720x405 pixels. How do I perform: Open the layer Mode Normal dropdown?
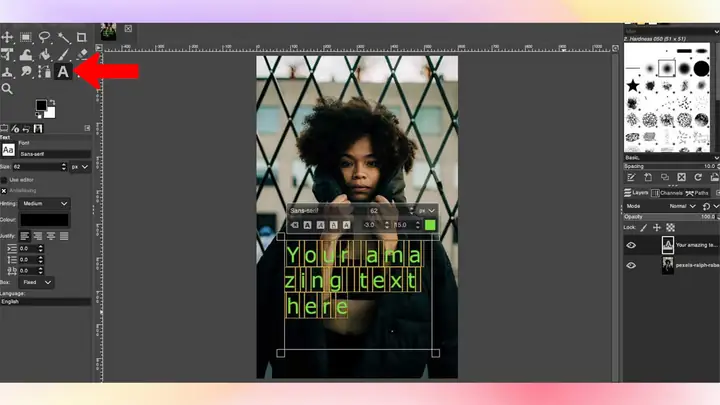[682, 206]
